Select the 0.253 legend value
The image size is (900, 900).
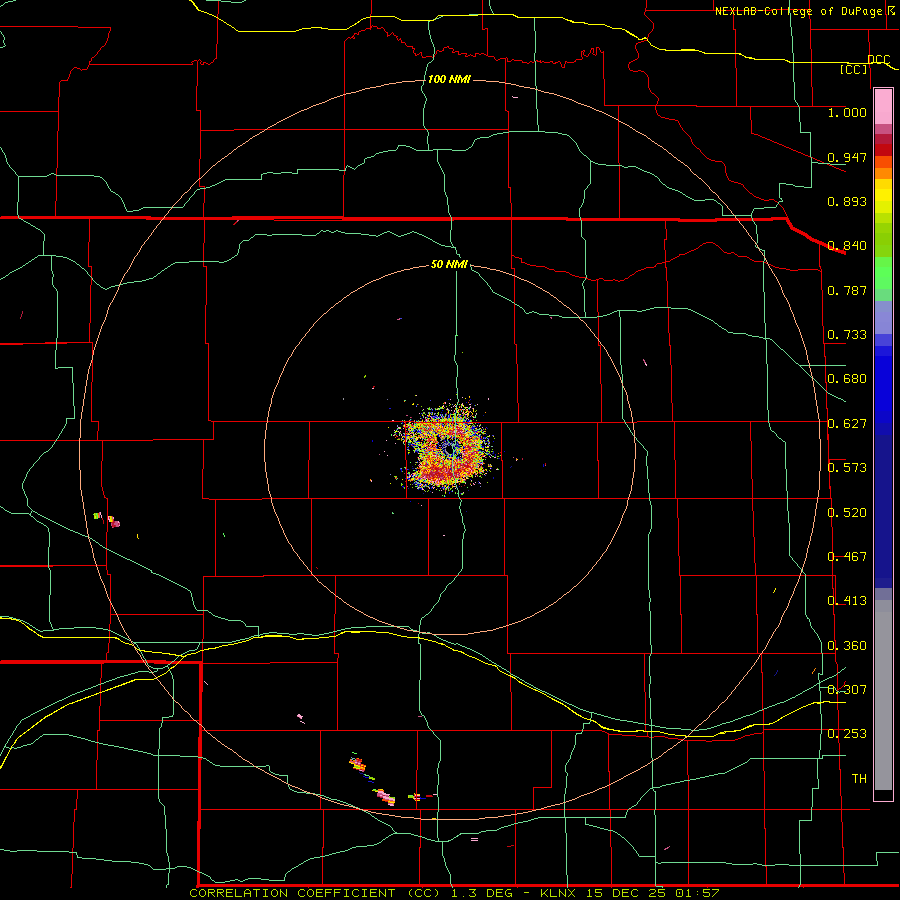pyautogui.click(x=847, y=734)
